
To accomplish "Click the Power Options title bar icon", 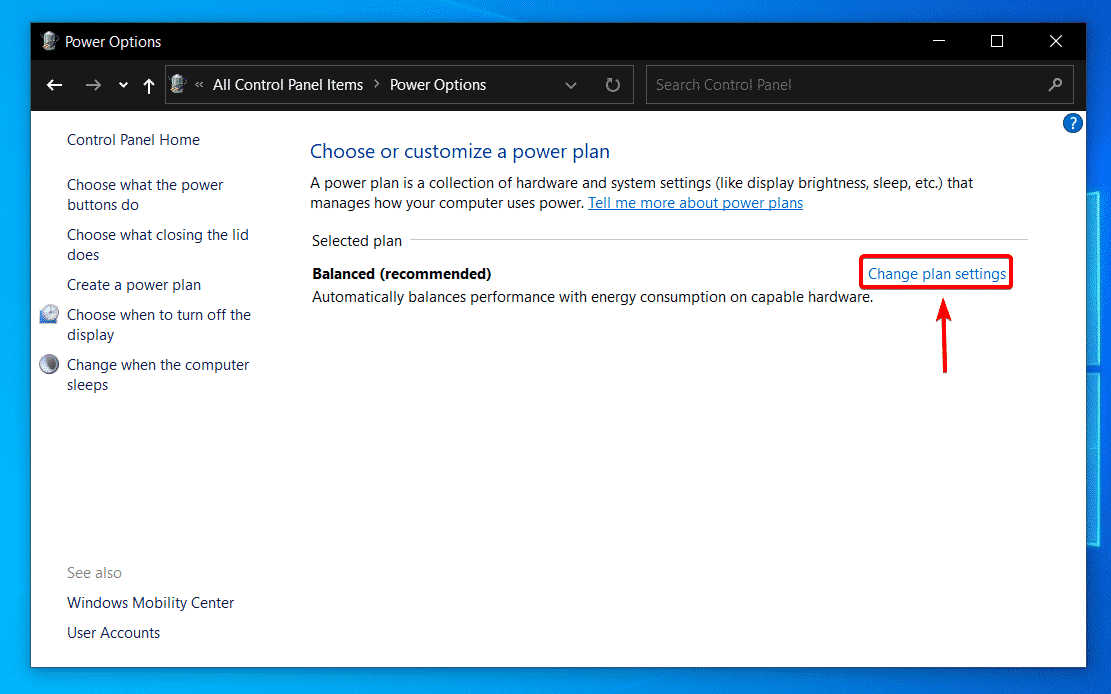I will tap(49, 41).
